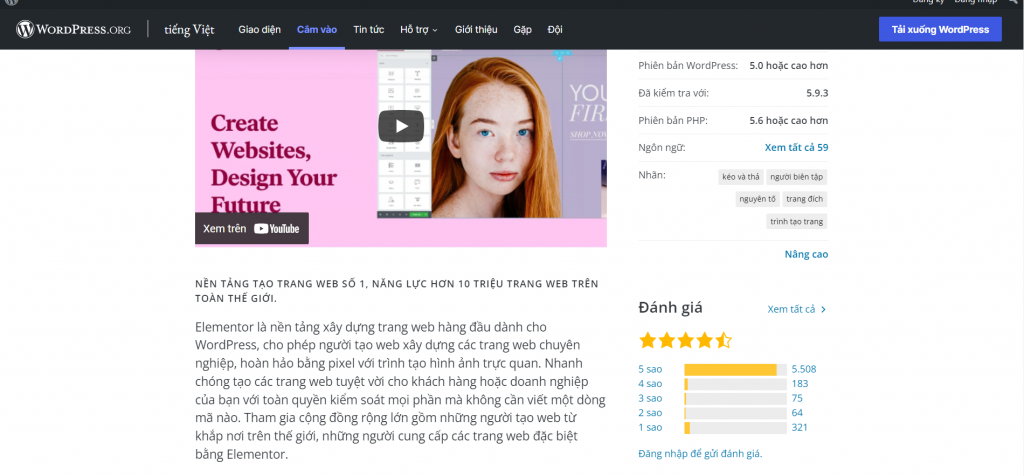Open Xem tất cả 59 languages link

[x=796, y=148]
